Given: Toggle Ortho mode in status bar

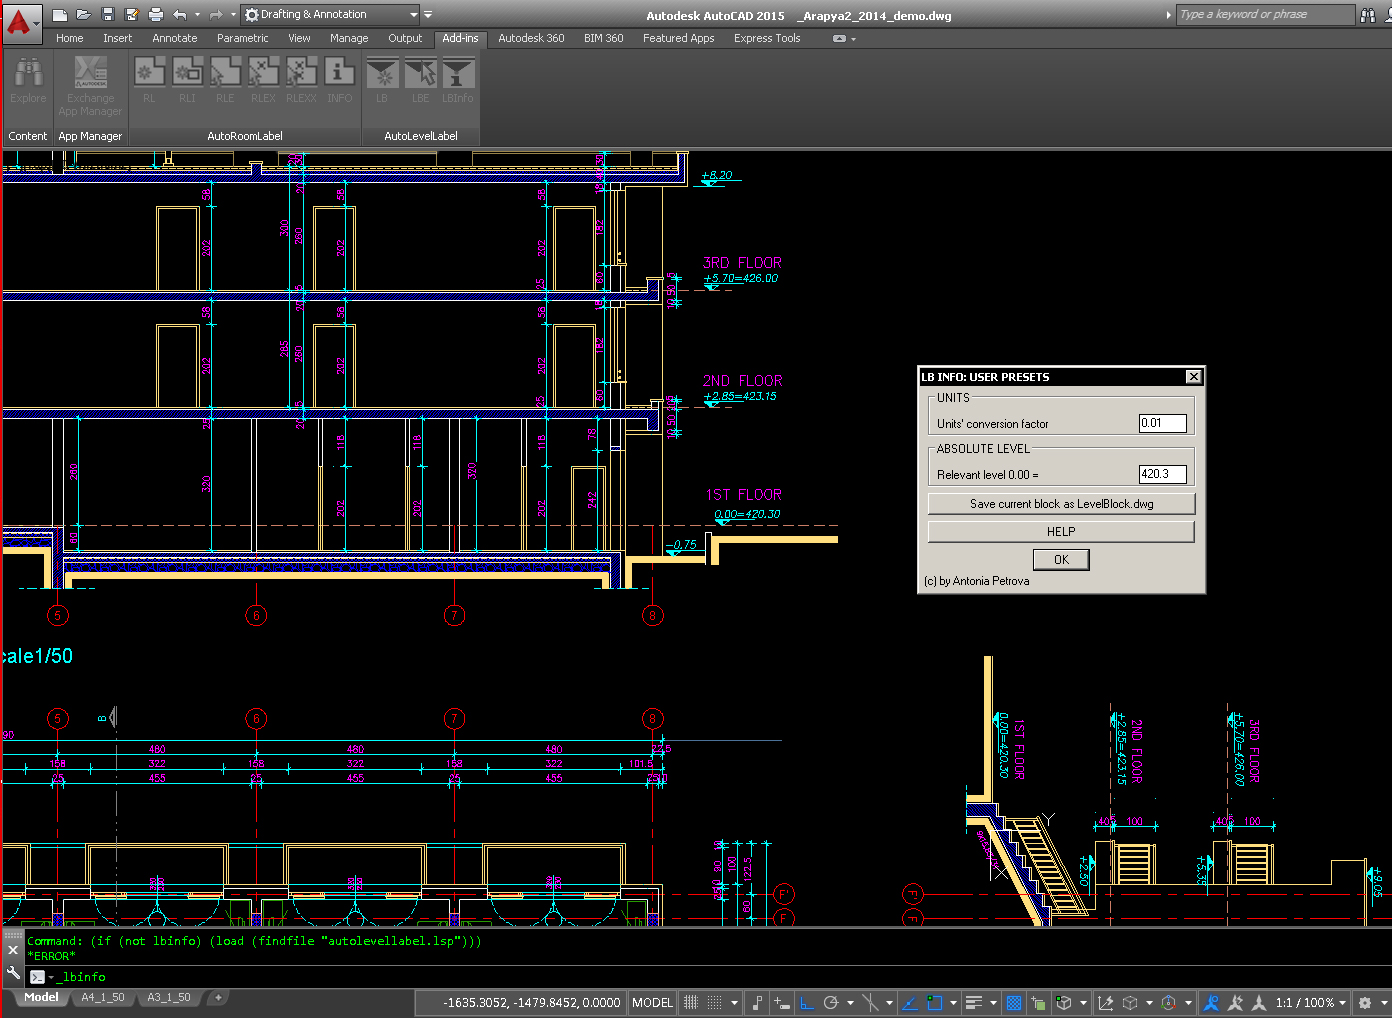Looking at the screenshot, I should [806, 1002].
